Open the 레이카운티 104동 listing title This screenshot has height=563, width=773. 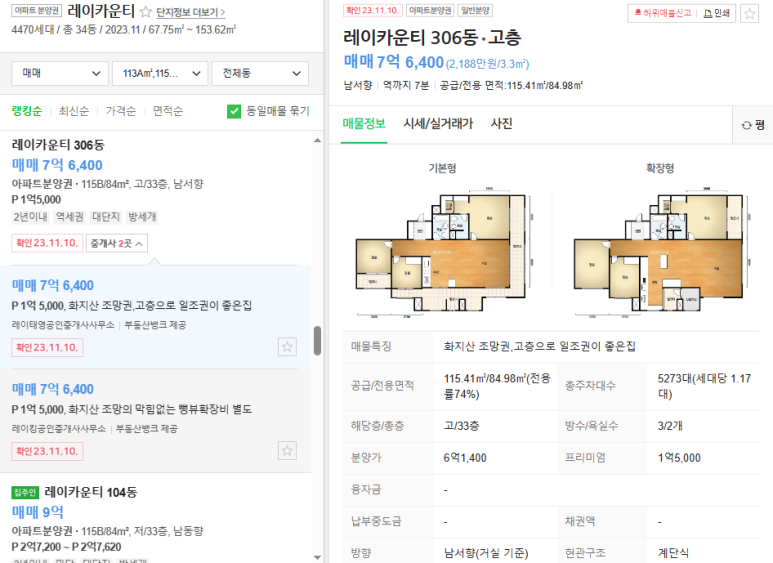pos(91,492)
